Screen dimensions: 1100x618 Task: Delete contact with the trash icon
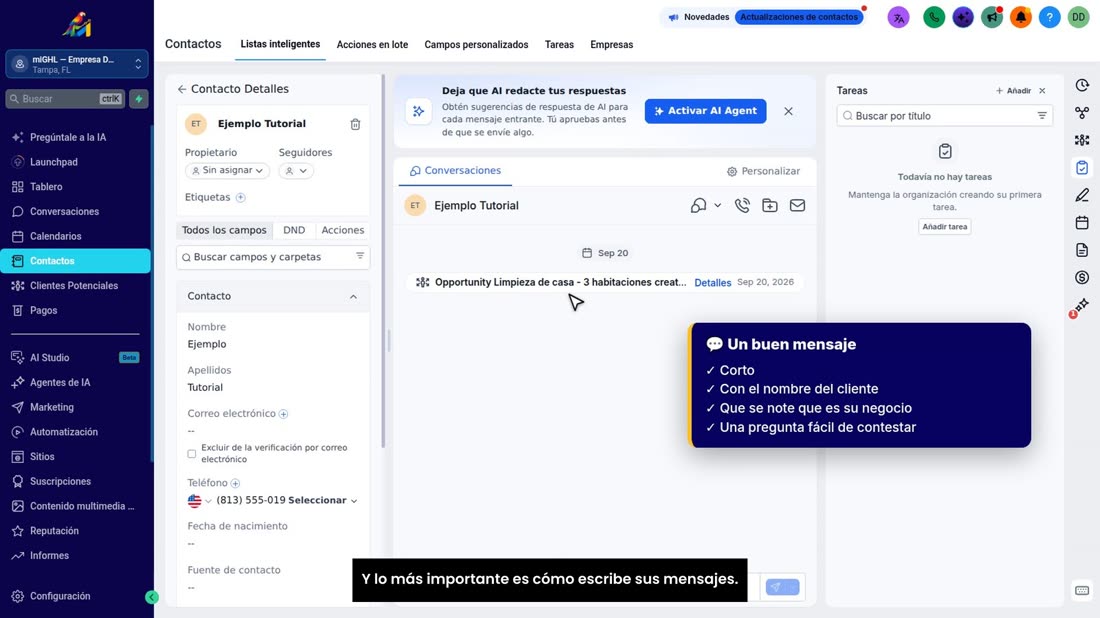tap(355, 124)
